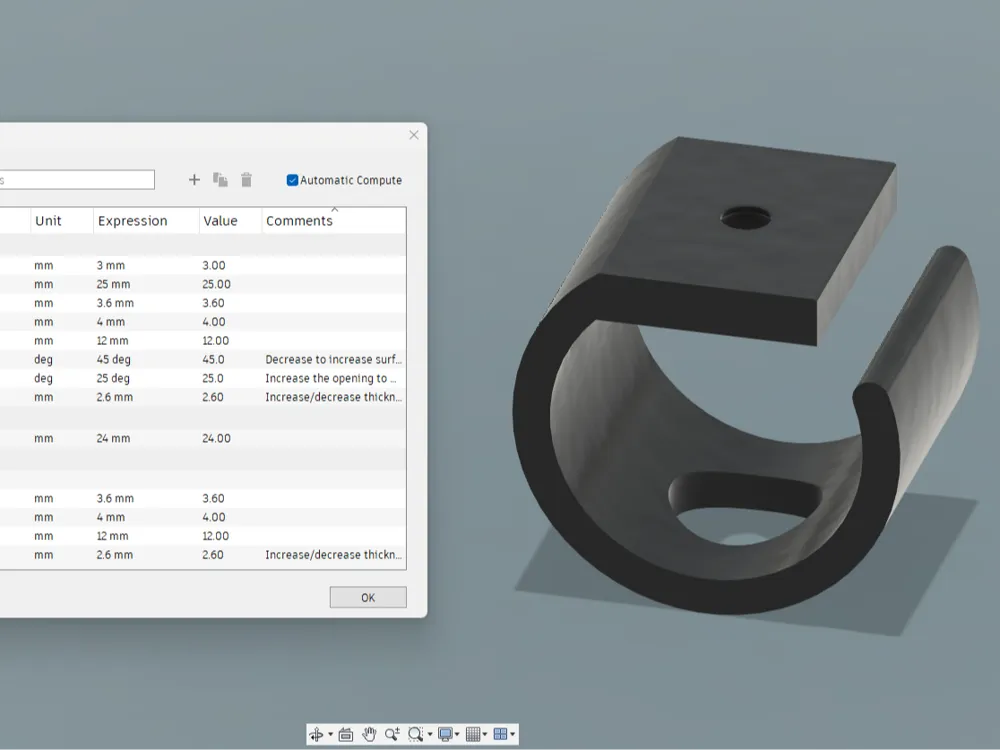1000x750 pixels.
Task: Open the Grid and Snaps icon
Action: [x=473, y=734]
